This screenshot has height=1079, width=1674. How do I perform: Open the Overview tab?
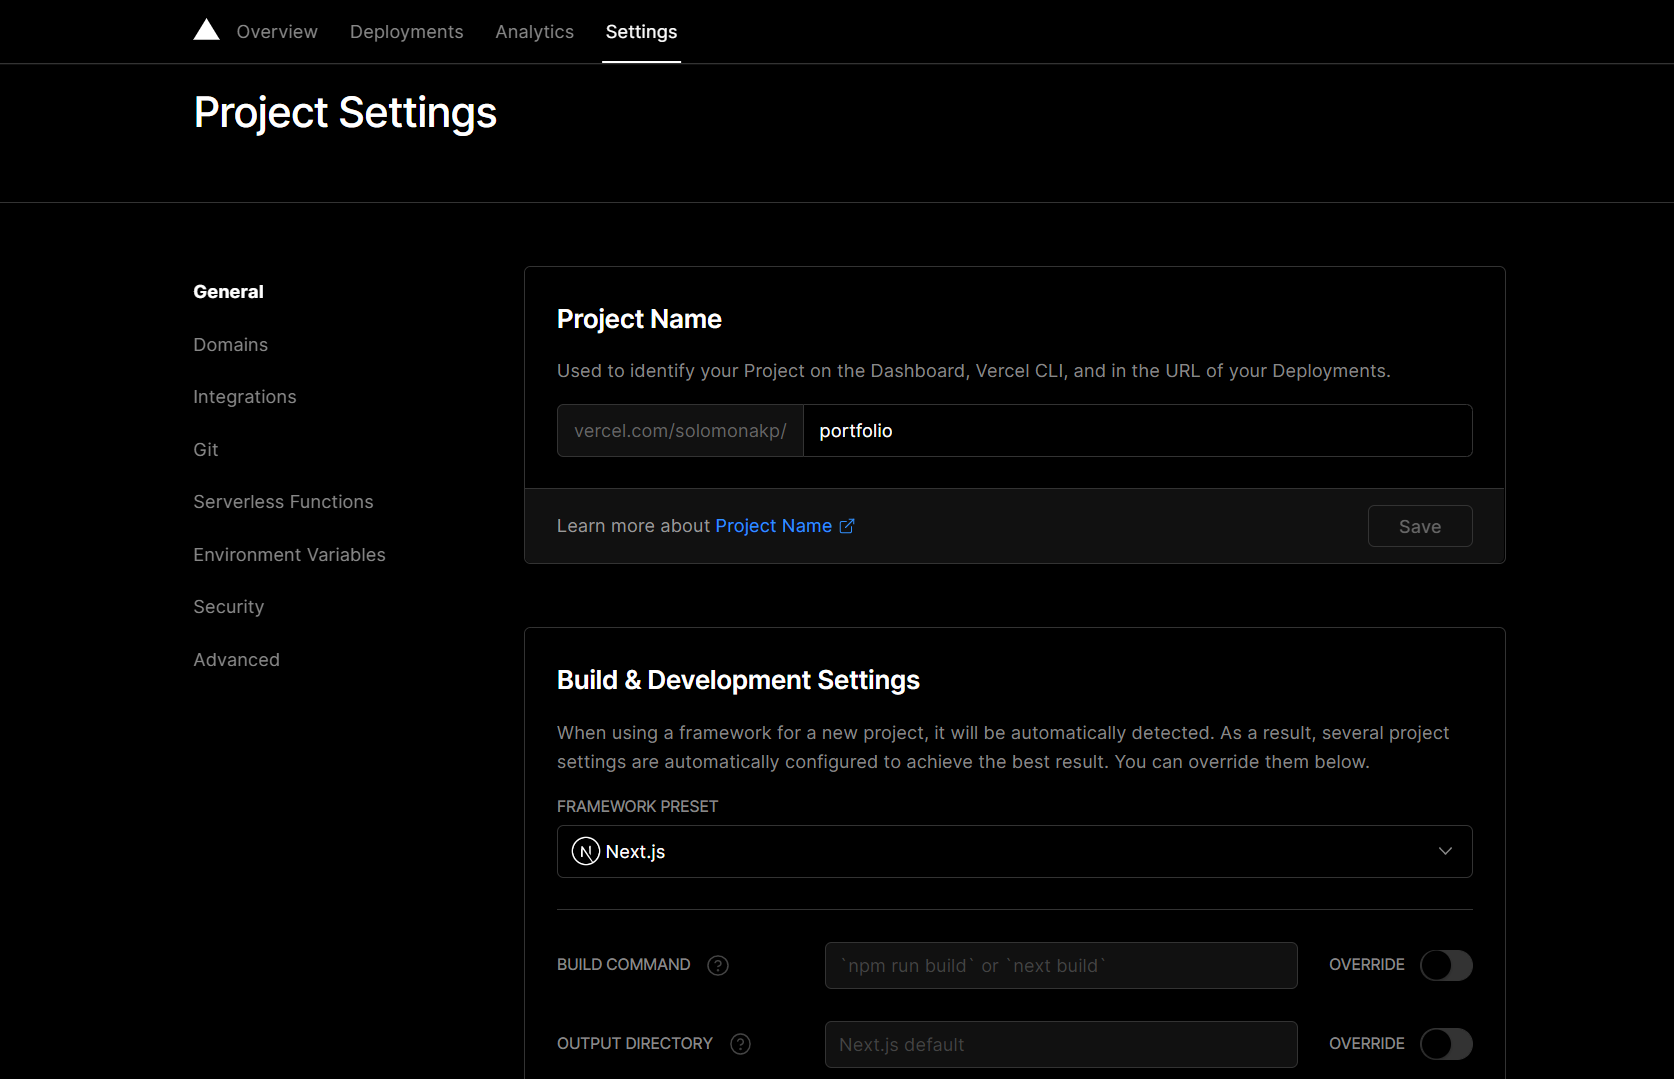pos(276,31)
